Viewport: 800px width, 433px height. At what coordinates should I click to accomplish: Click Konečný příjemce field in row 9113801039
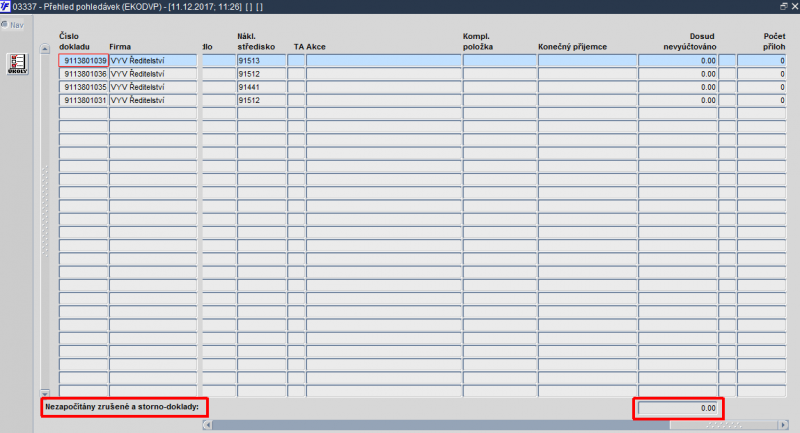point(587,60)
